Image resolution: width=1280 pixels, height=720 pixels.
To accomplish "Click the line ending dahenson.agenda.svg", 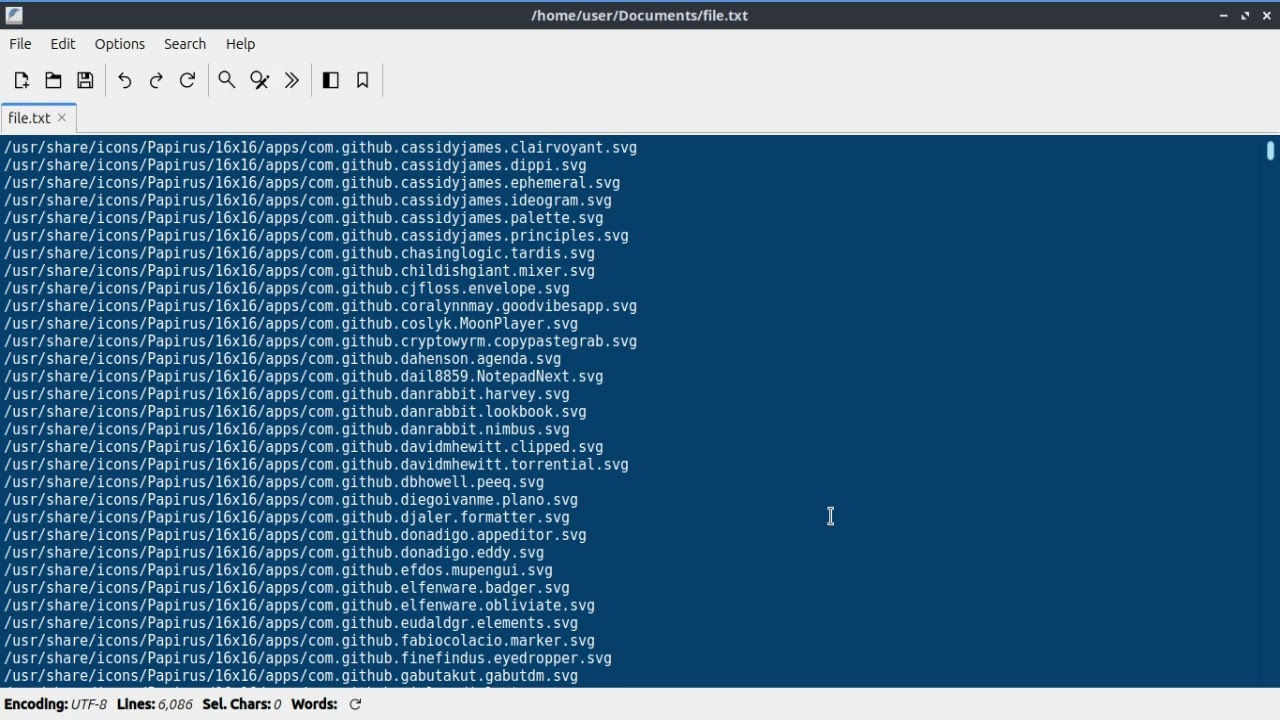I will click(283, 359).
